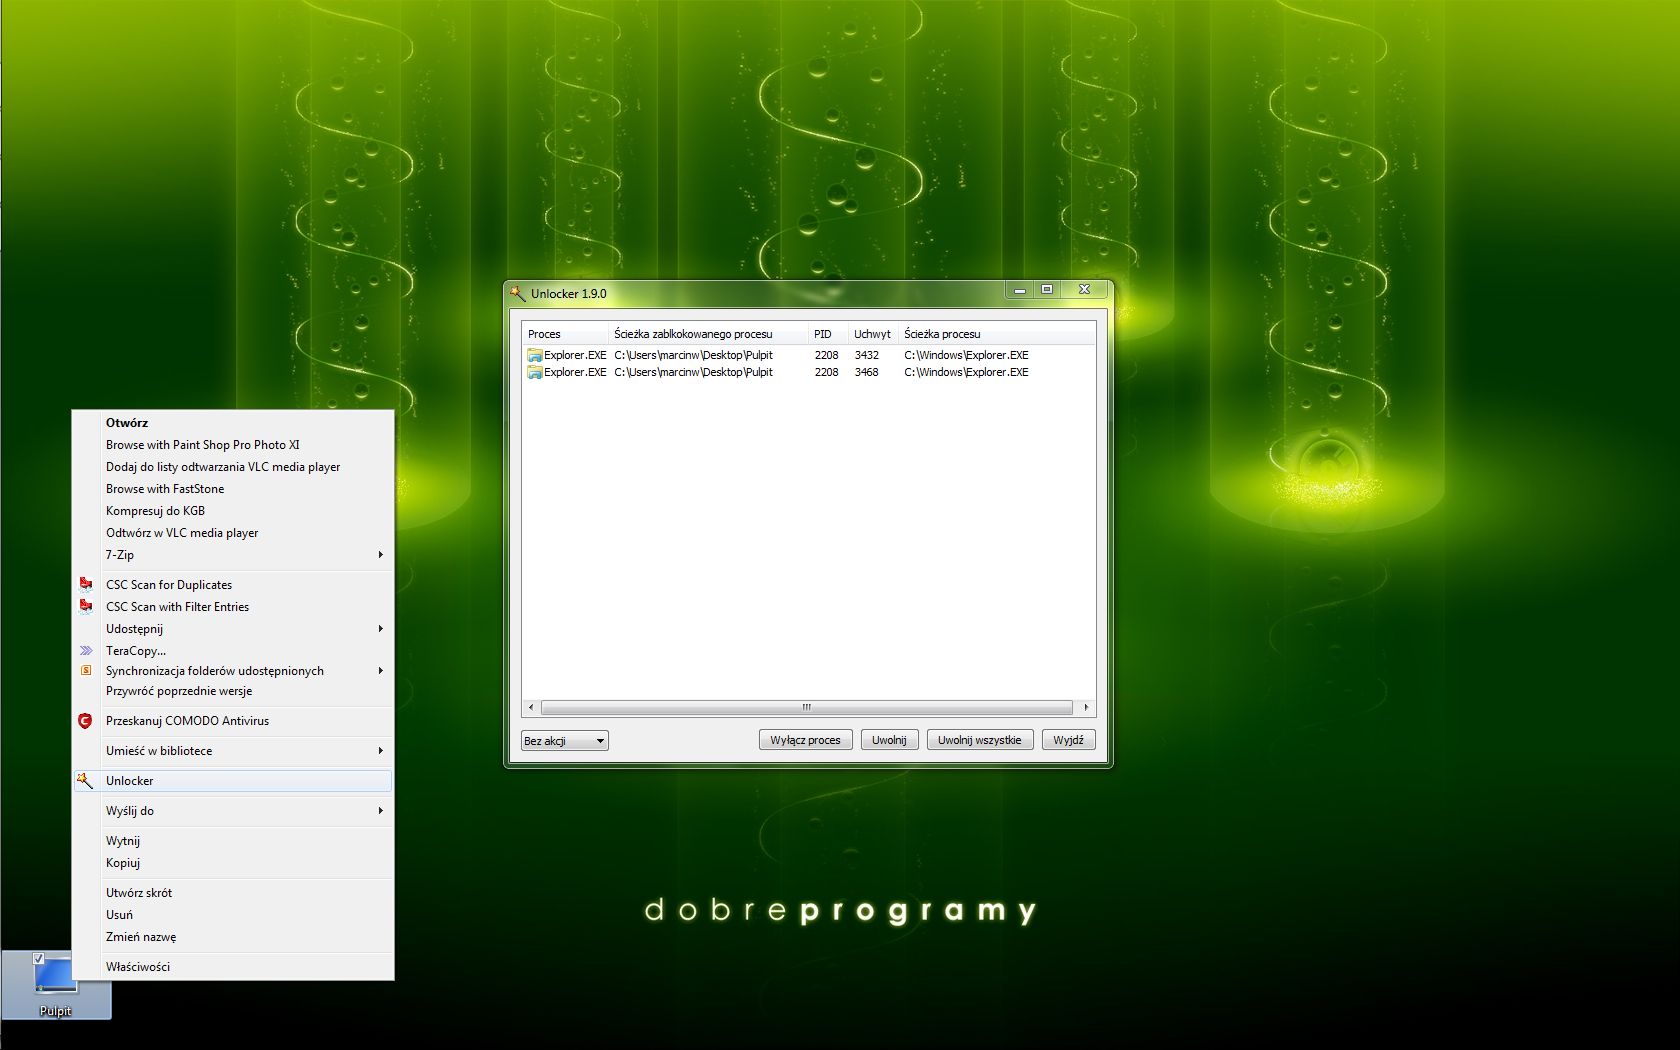Maximize the Unlocker window
This screenshot has height=1050, width=1680.
coord(1047,290)
